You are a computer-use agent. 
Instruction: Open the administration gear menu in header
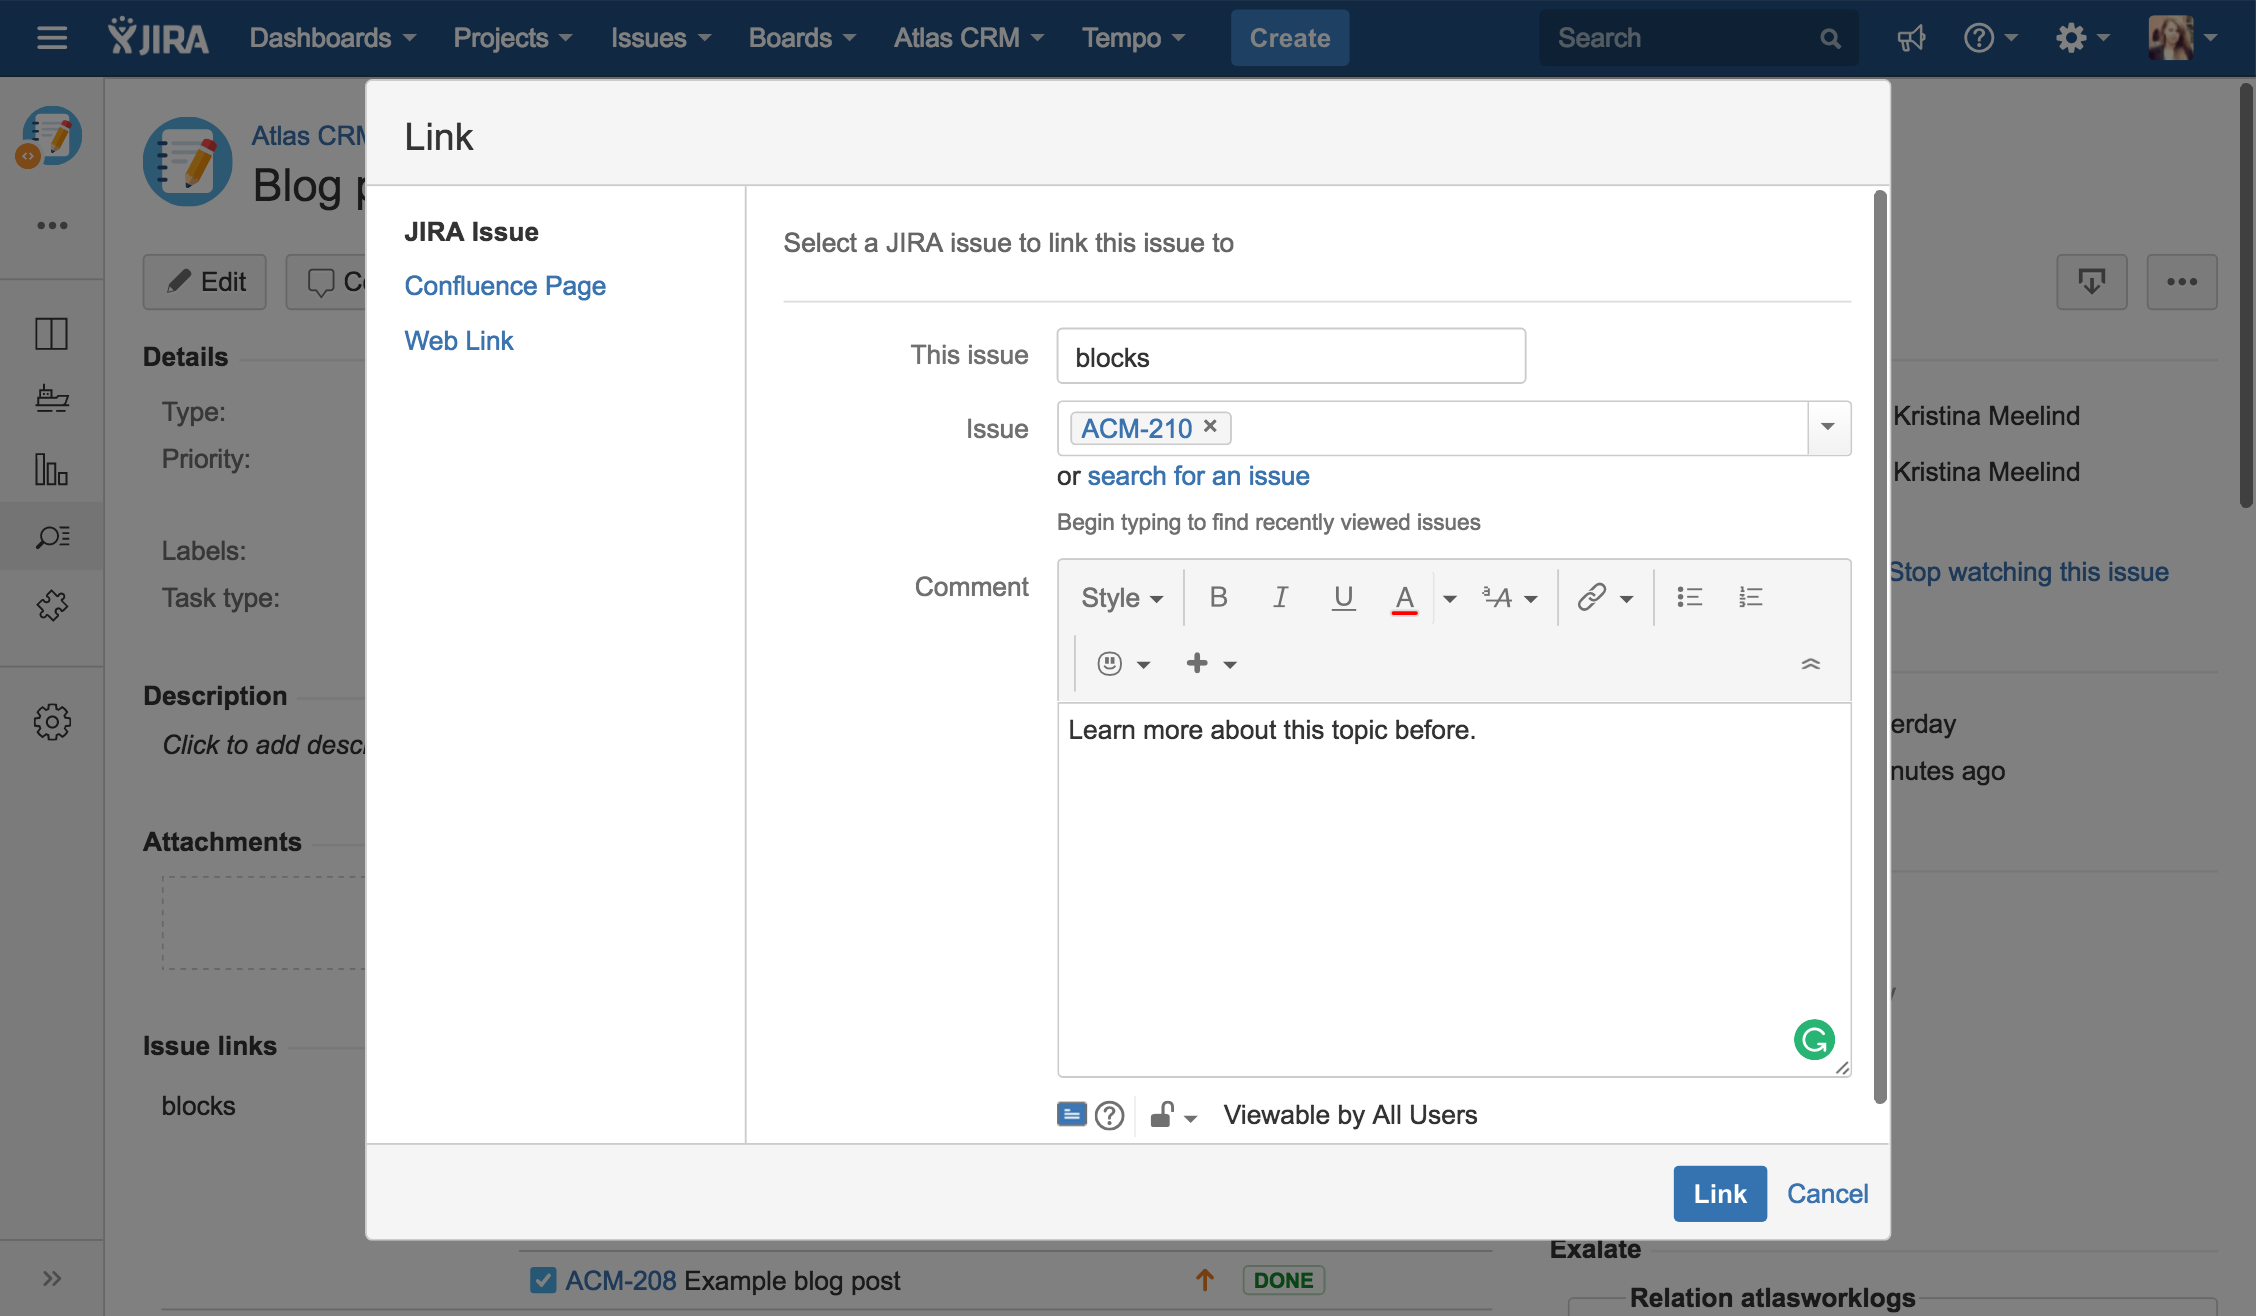(x=2082, y=38)
